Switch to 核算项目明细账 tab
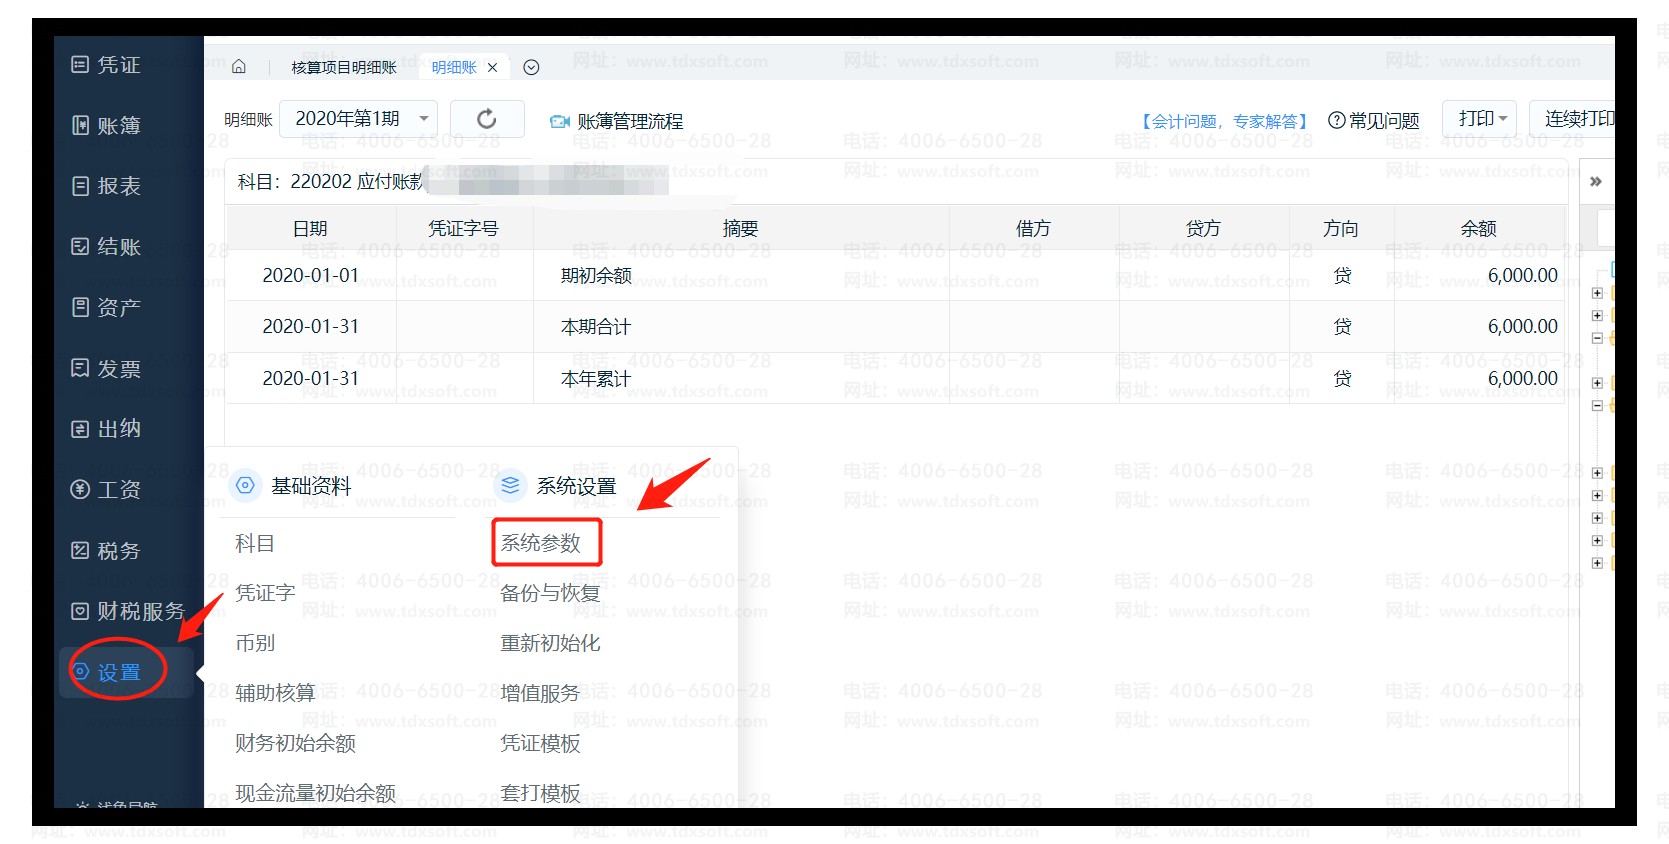This screenshot has width=1669, height=844. point(344,67)
